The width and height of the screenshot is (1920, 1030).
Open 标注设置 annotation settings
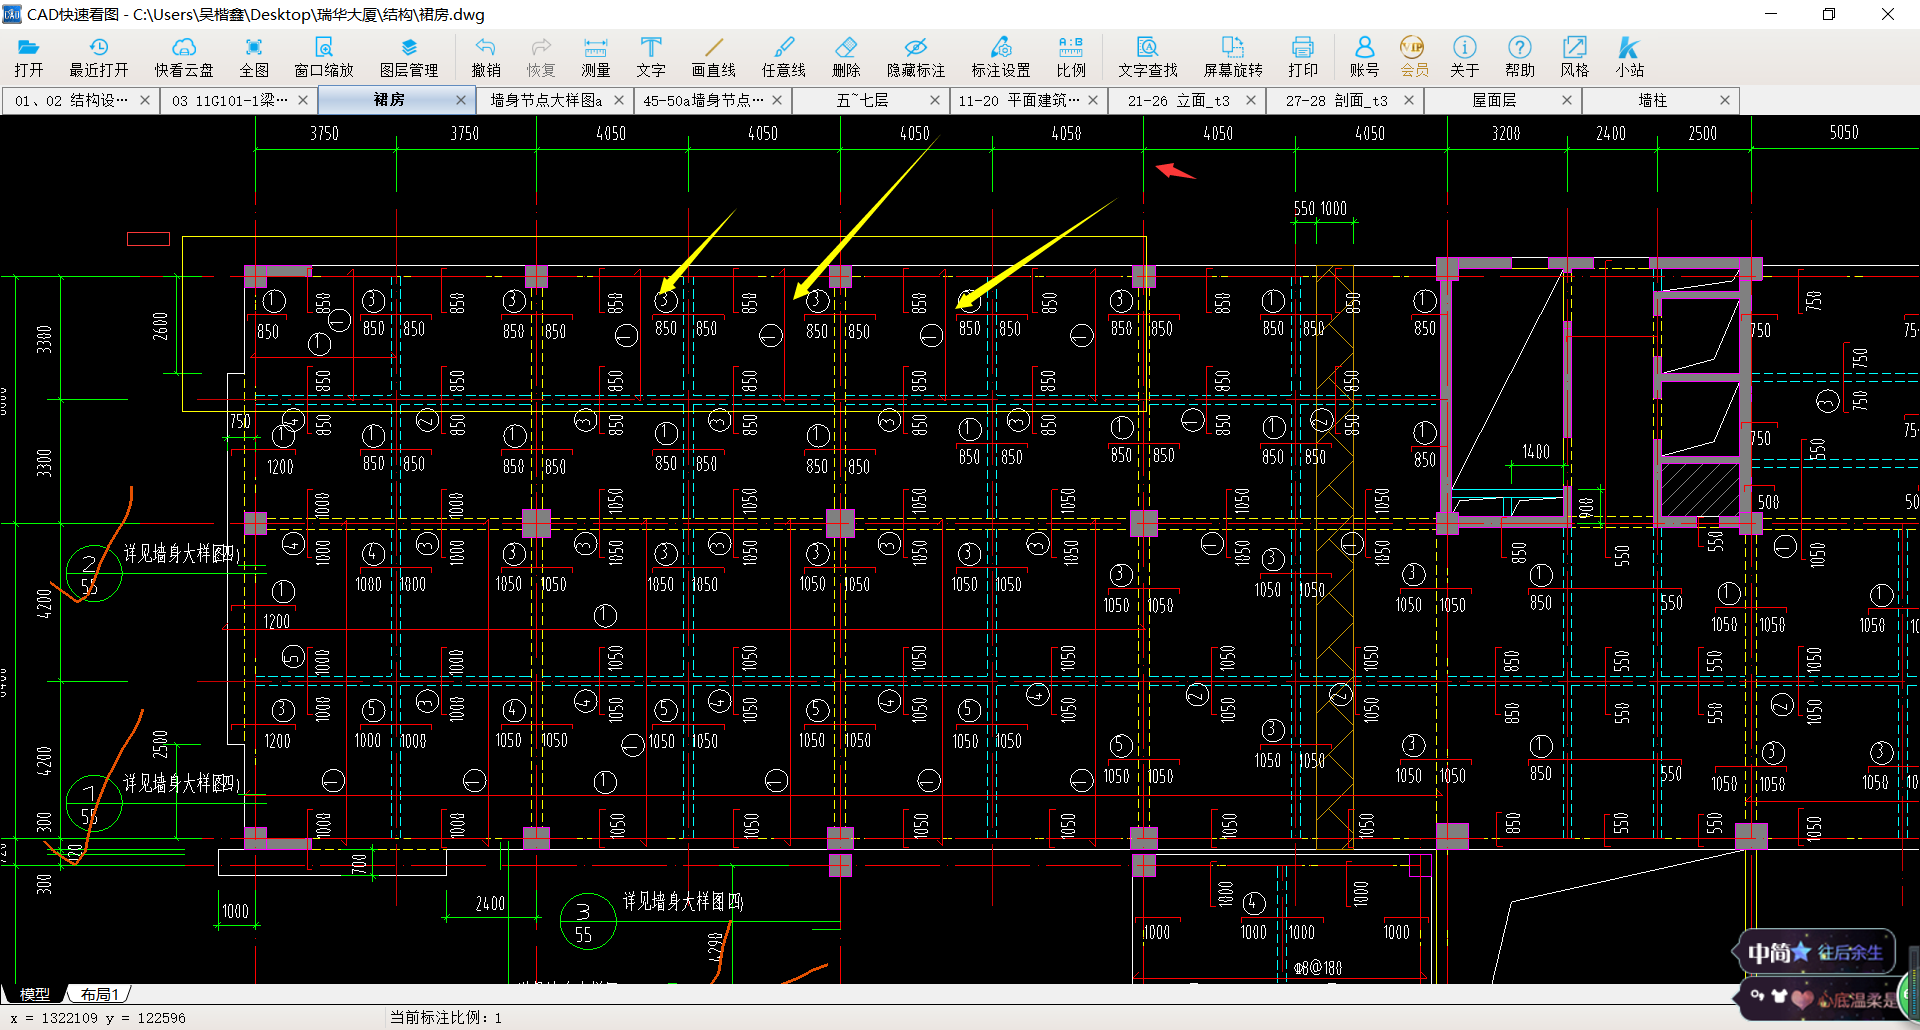(x=1001, y=57)
